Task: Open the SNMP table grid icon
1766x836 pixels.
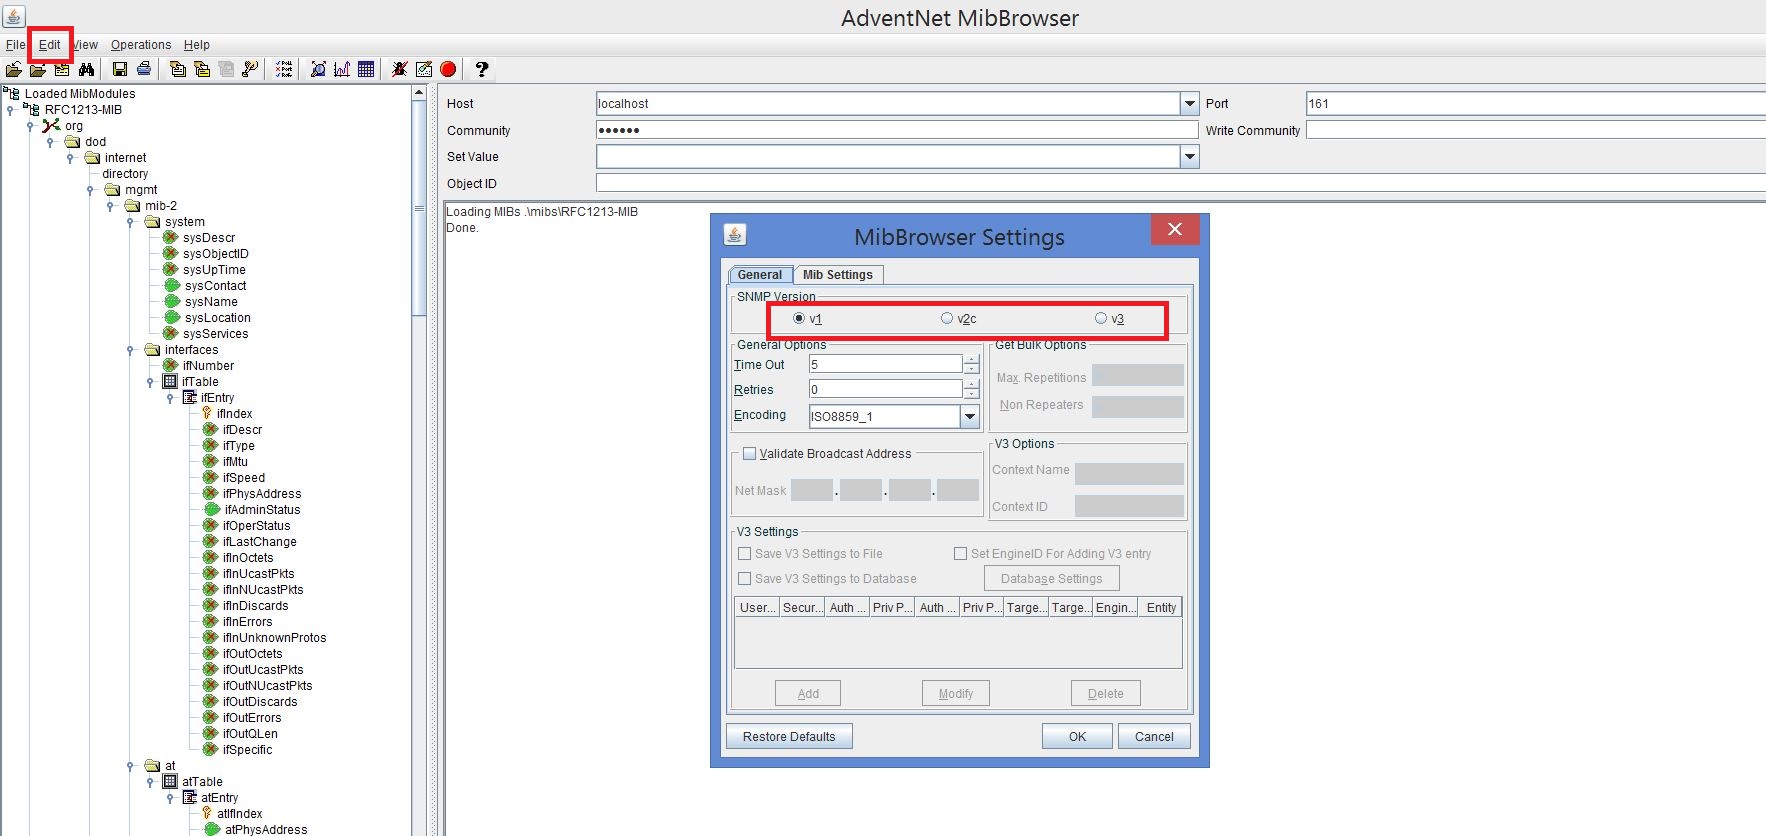Action: [x=366, y=69]
